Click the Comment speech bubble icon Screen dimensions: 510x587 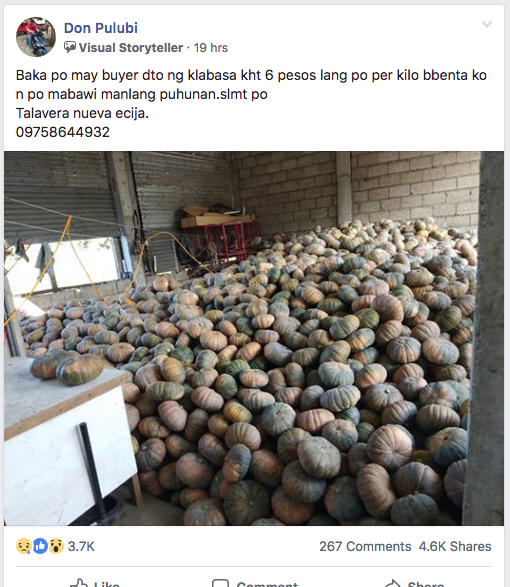(x=220, y=583)
